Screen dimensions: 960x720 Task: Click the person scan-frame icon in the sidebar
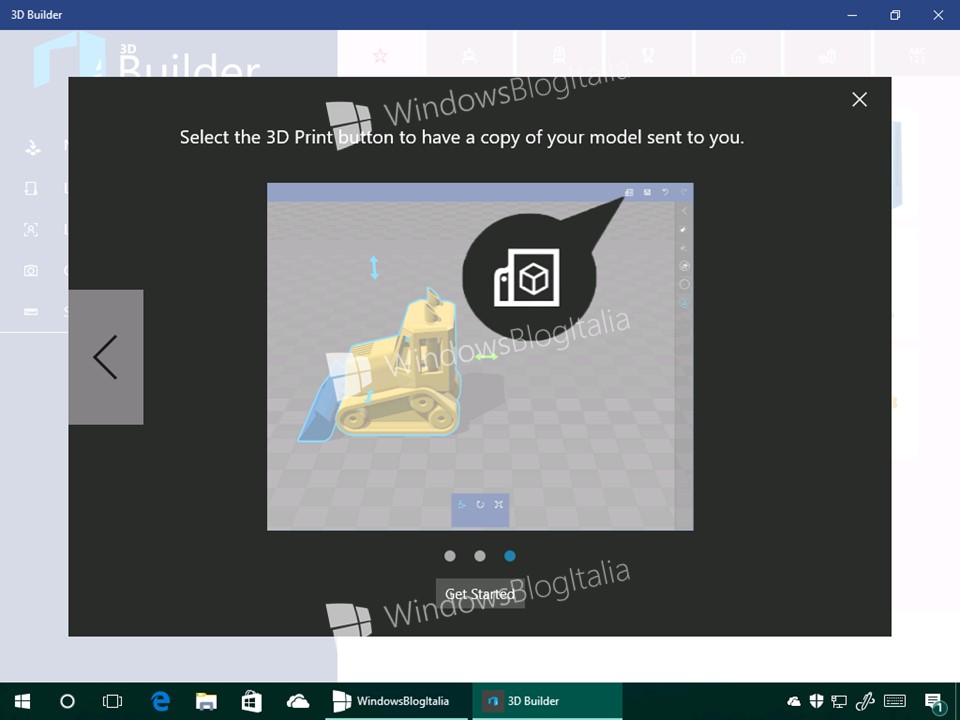[x=31, y=230]
